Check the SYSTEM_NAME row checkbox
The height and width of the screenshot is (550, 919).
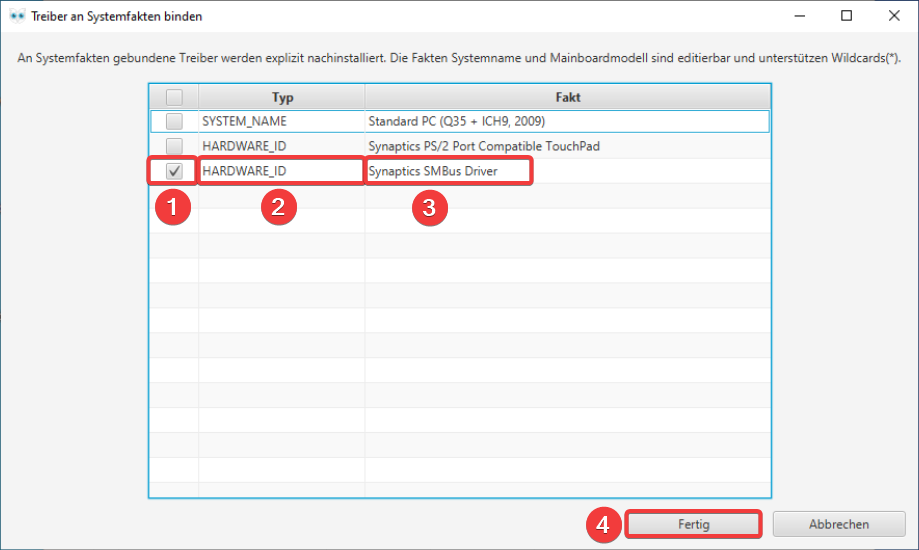pos(174,121)
